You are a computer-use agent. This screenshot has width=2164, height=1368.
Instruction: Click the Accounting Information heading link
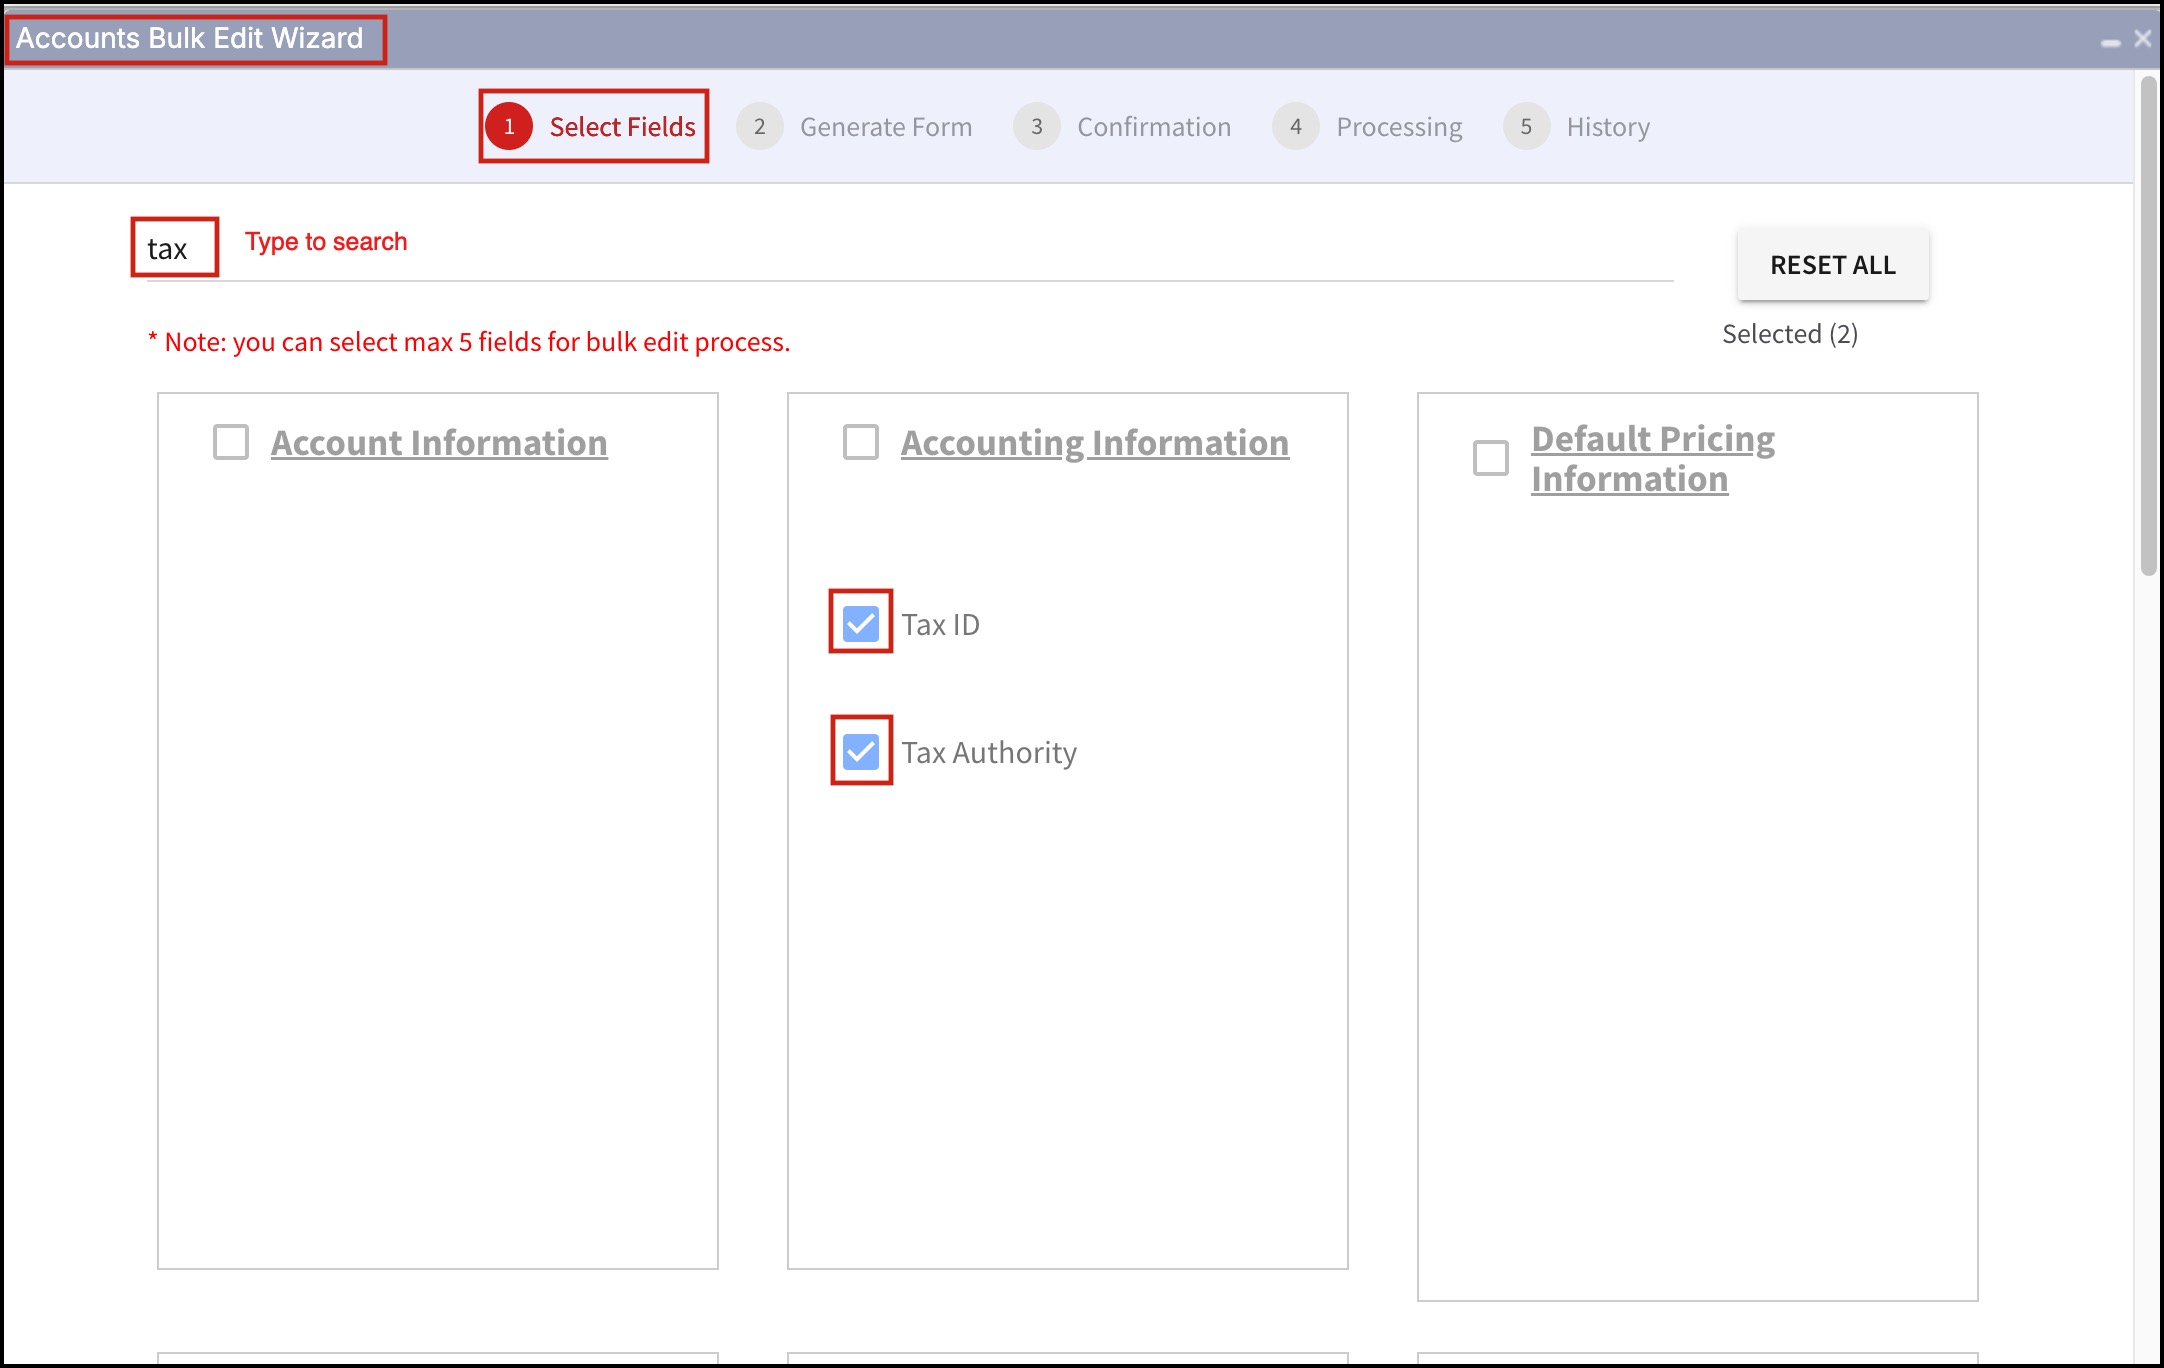(1094, 443)
